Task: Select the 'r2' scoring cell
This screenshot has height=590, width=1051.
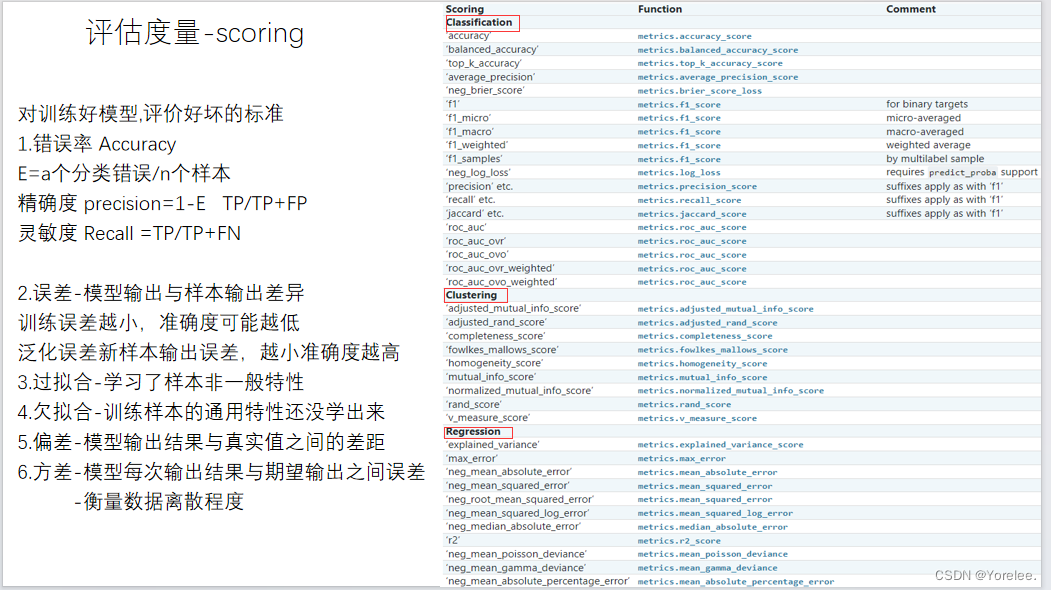Action: (x=454, y=540)
